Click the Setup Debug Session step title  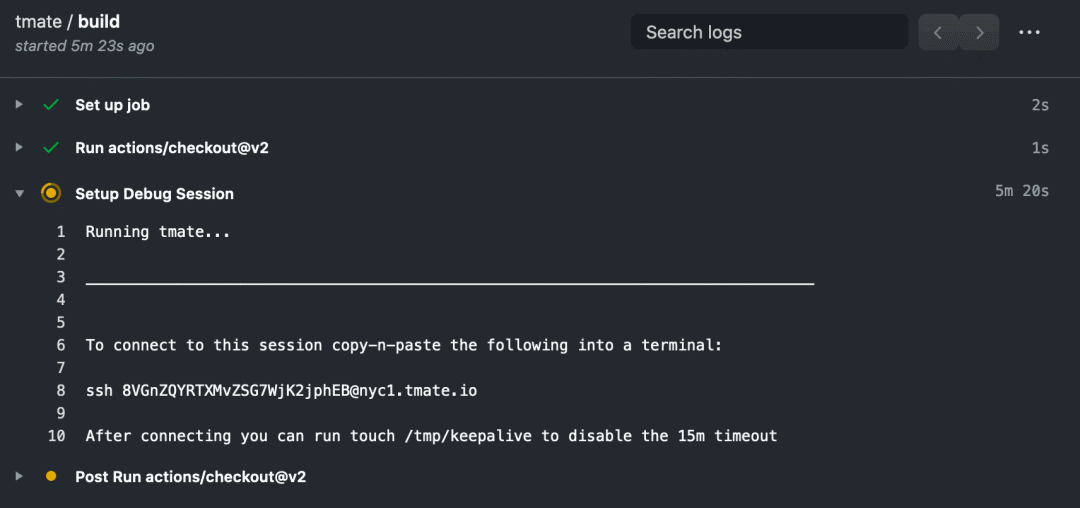pyautogui.click(x=154, y=194)
